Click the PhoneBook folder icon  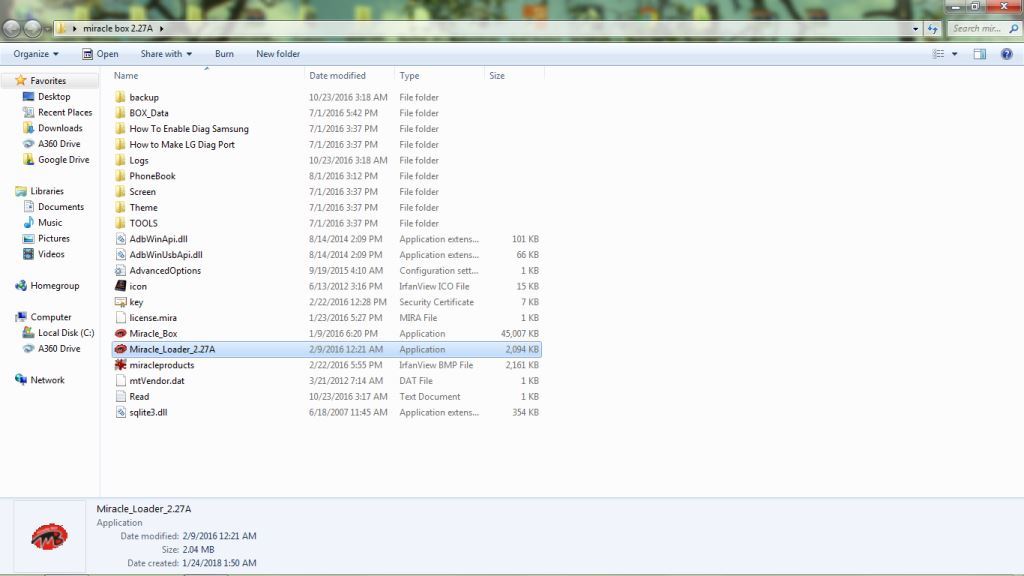point(120,176)
